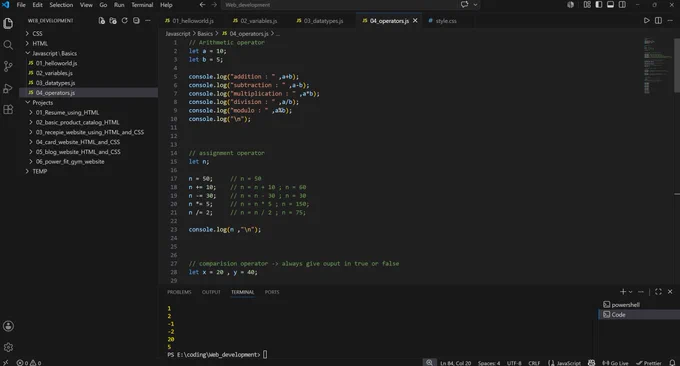
Task: Click the notifications bell in status bar
Action: [672, 363]
